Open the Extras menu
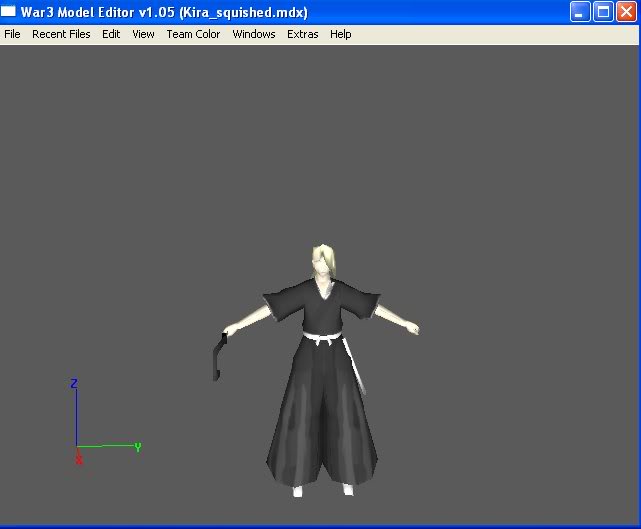Viewport: 641px width, 529px height. click(x=303, y=34)
